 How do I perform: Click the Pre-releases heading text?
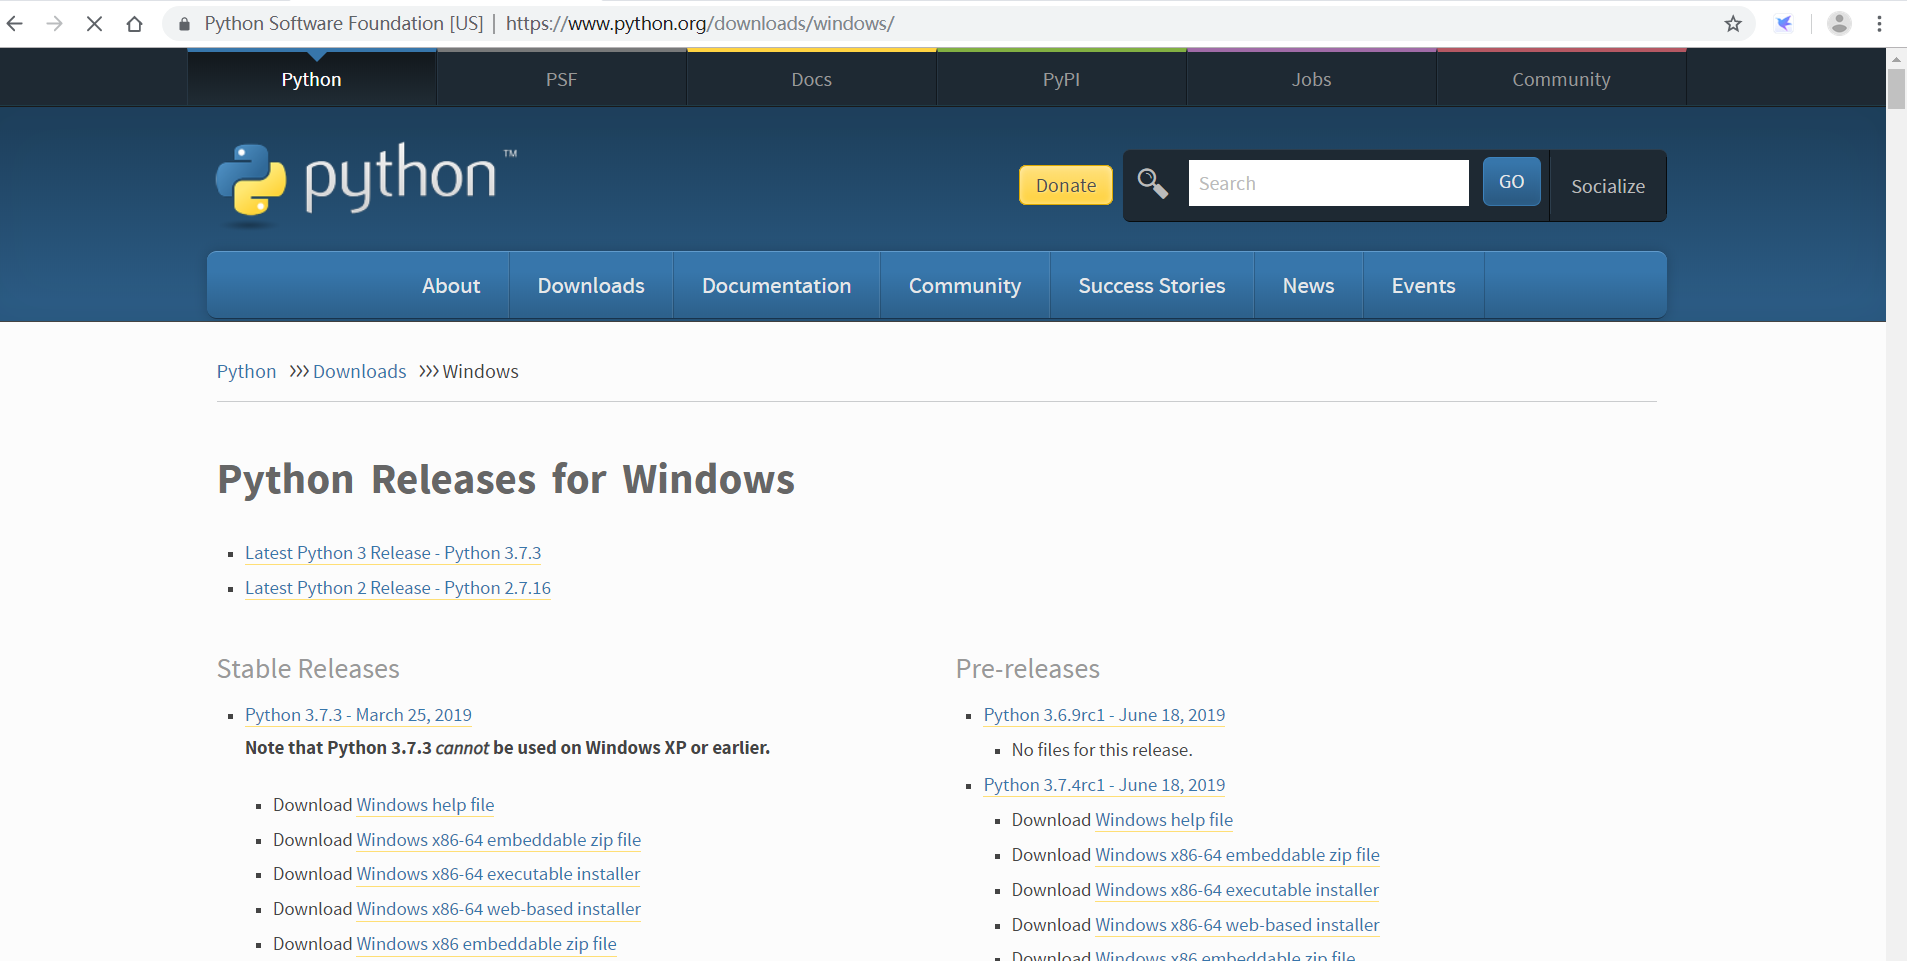(x=1027, y=669)
